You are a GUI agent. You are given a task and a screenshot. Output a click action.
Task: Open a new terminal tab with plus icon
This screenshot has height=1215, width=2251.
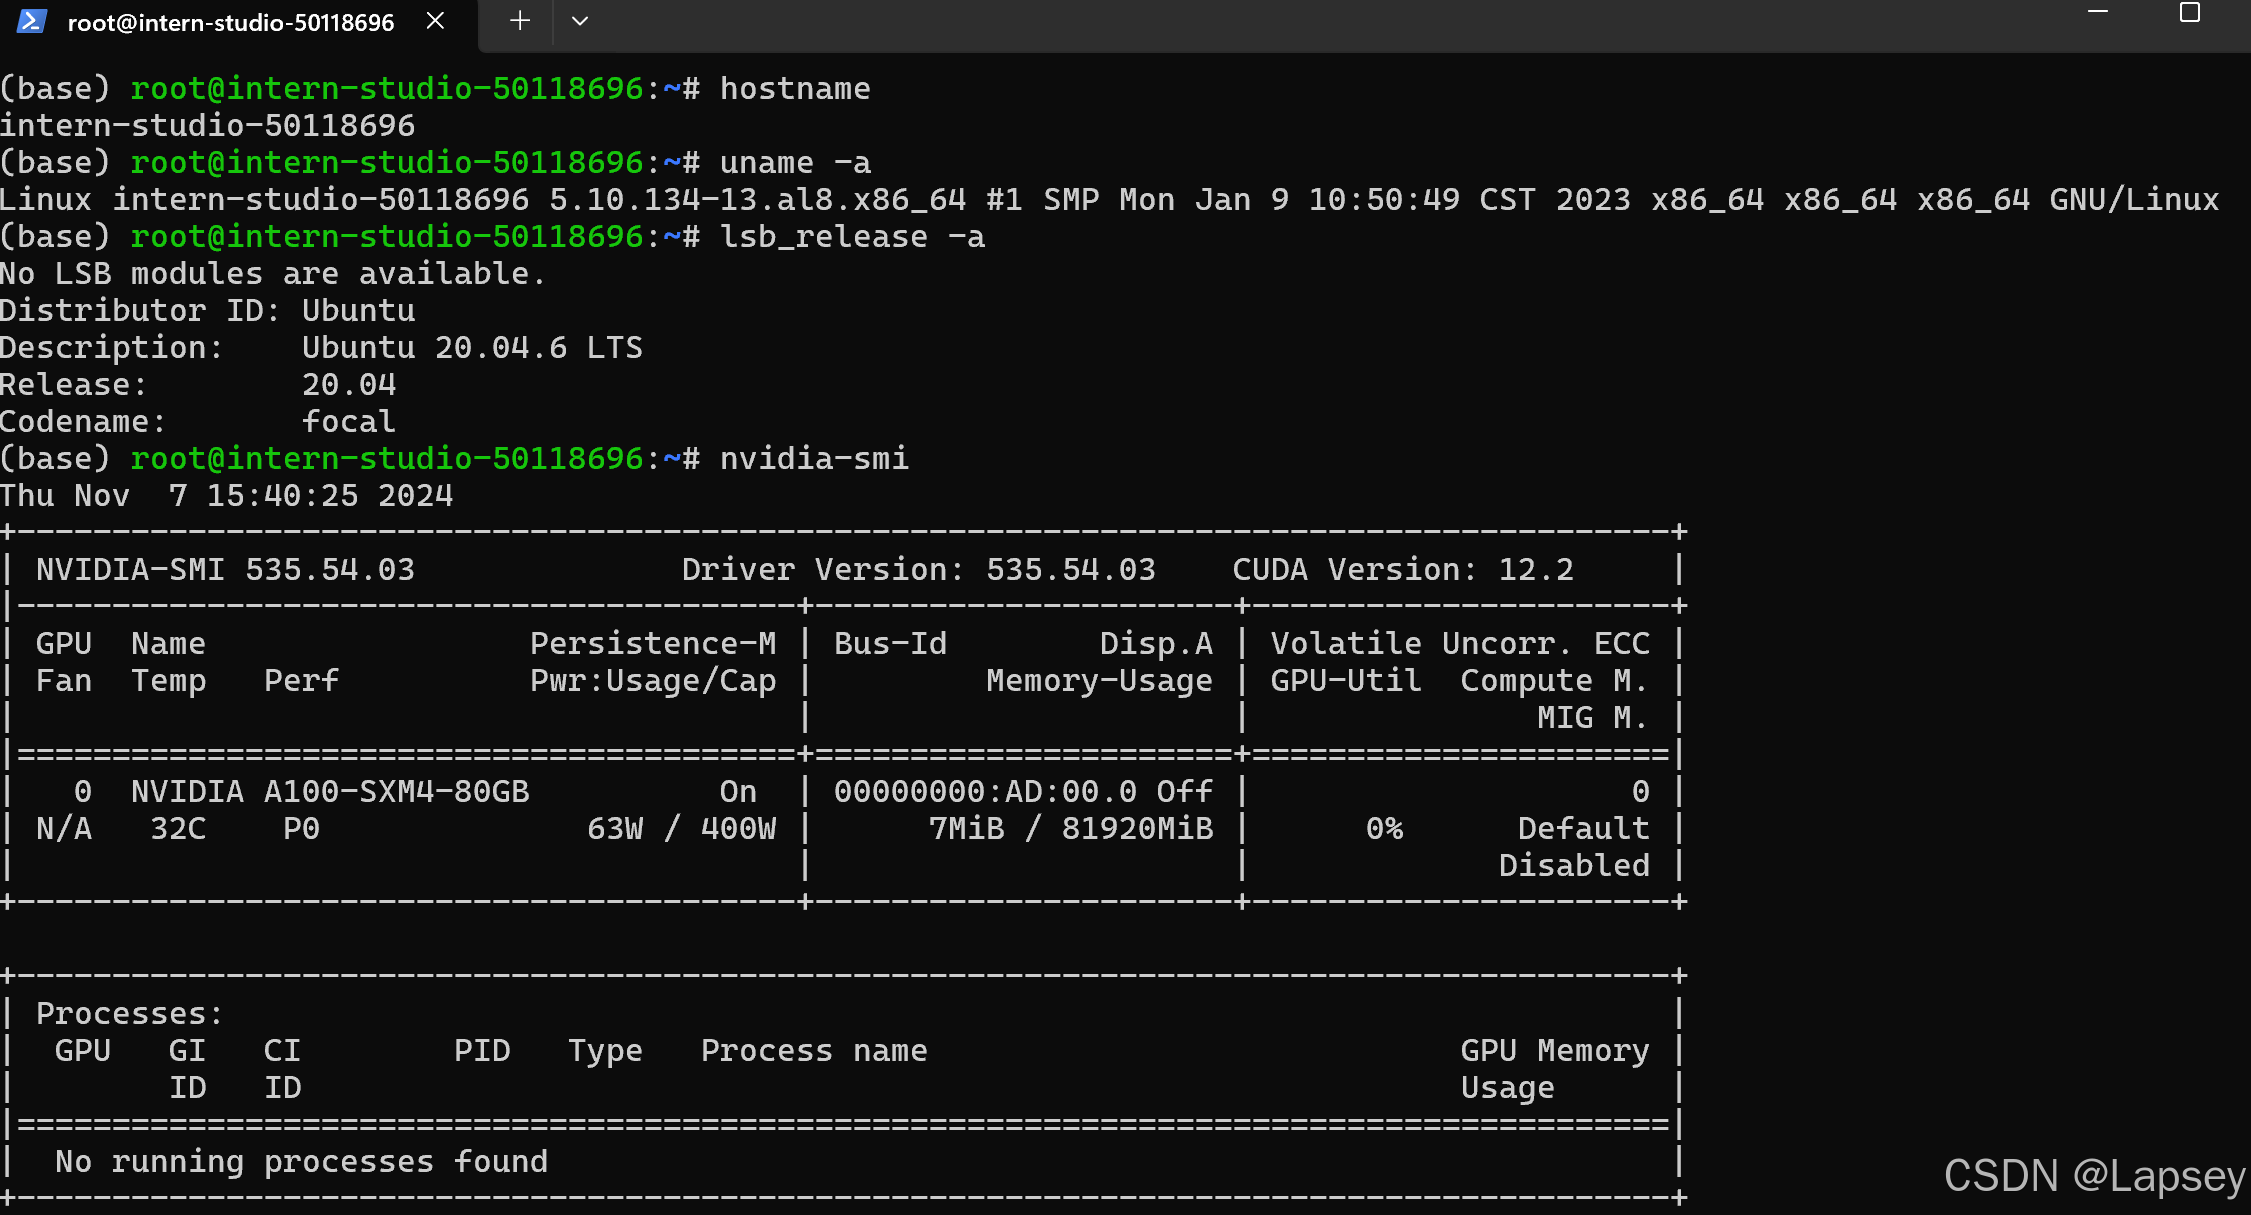[x=519, y=21]
